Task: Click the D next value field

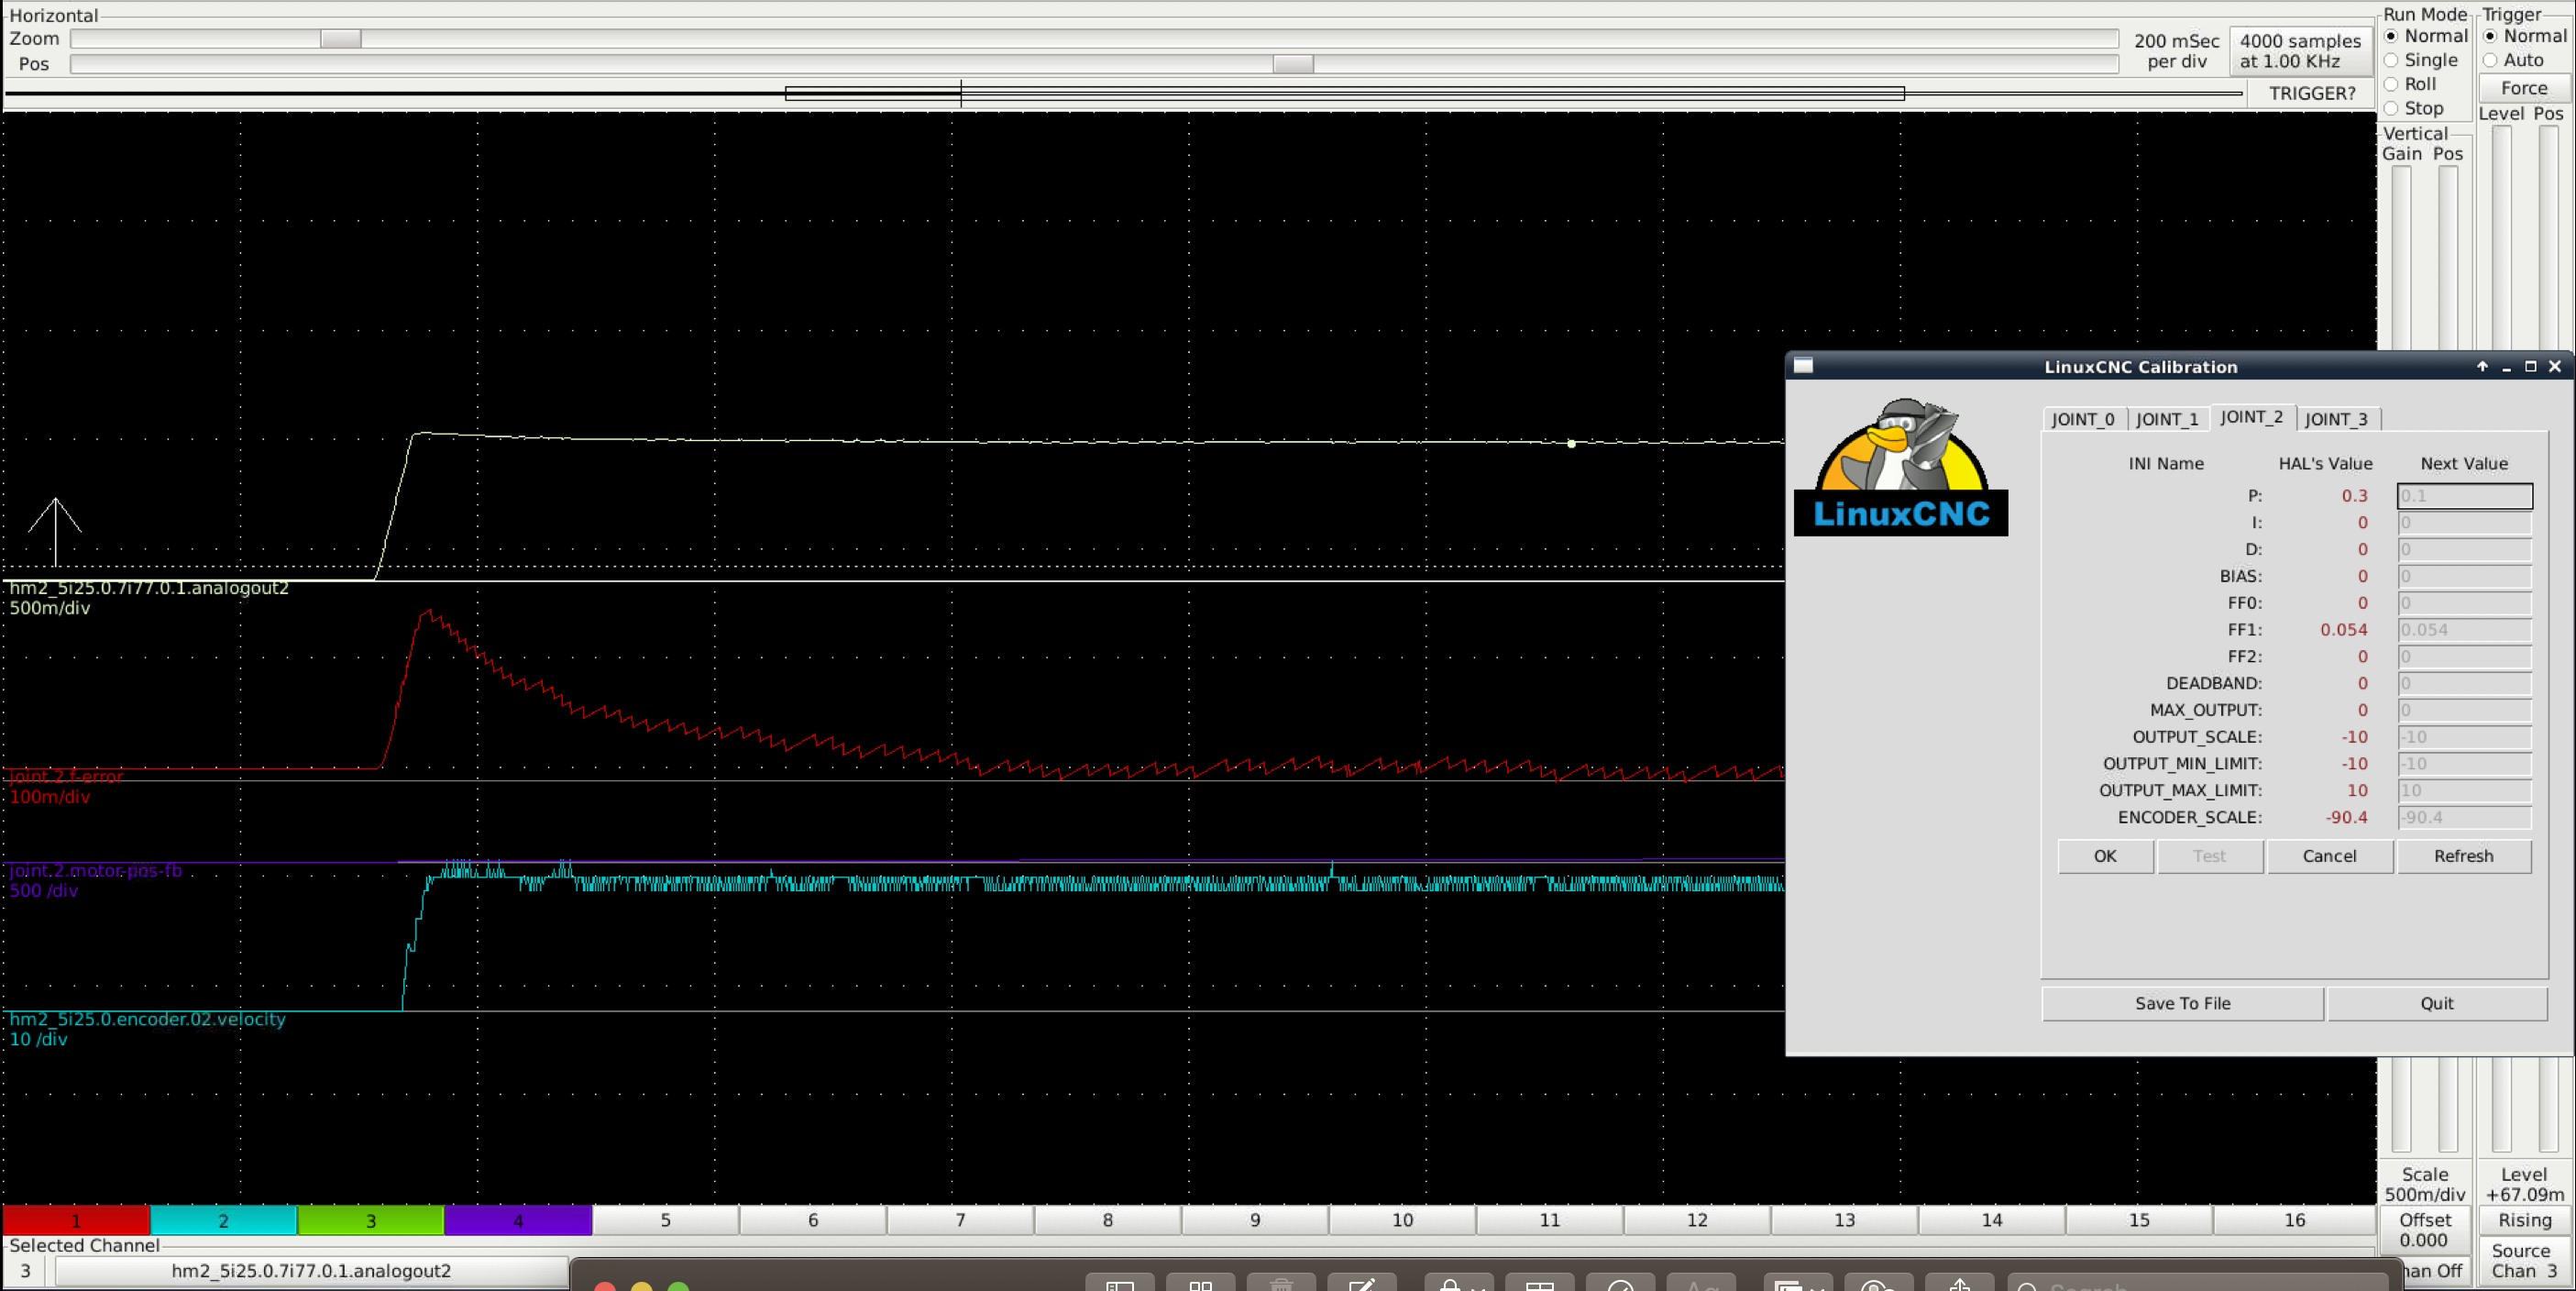Action: 2464,550
